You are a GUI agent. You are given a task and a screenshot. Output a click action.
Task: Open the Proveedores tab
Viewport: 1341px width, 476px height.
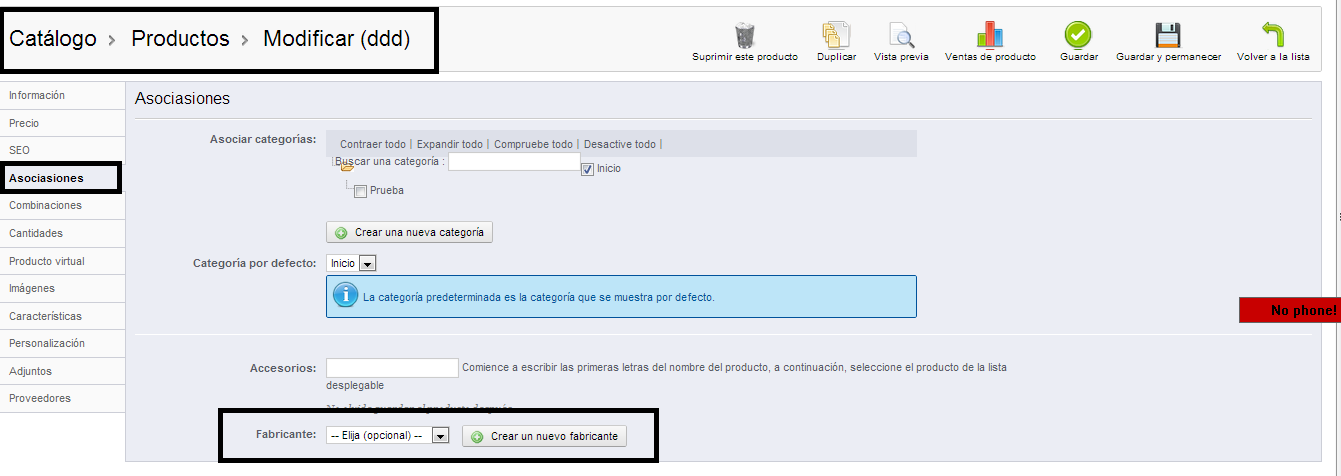point(62,398)
